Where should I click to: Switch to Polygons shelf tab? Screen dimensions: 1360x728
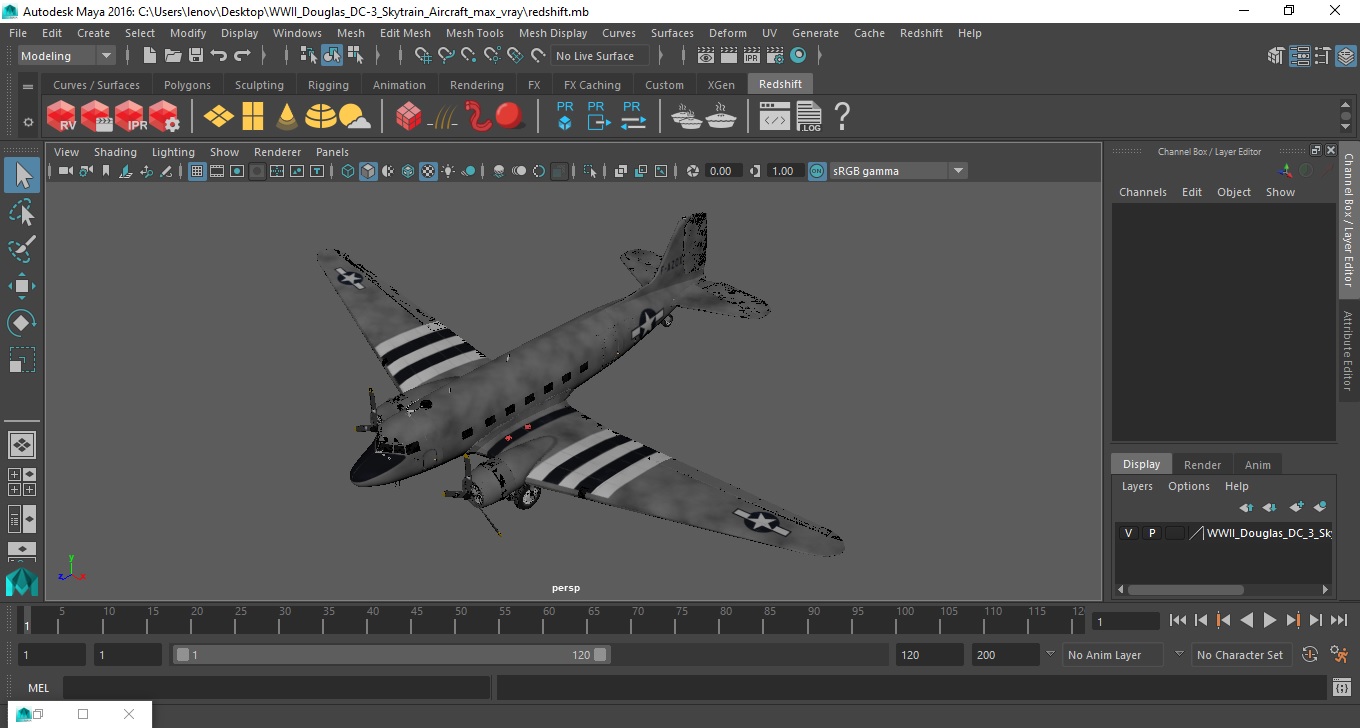[187, 85]
